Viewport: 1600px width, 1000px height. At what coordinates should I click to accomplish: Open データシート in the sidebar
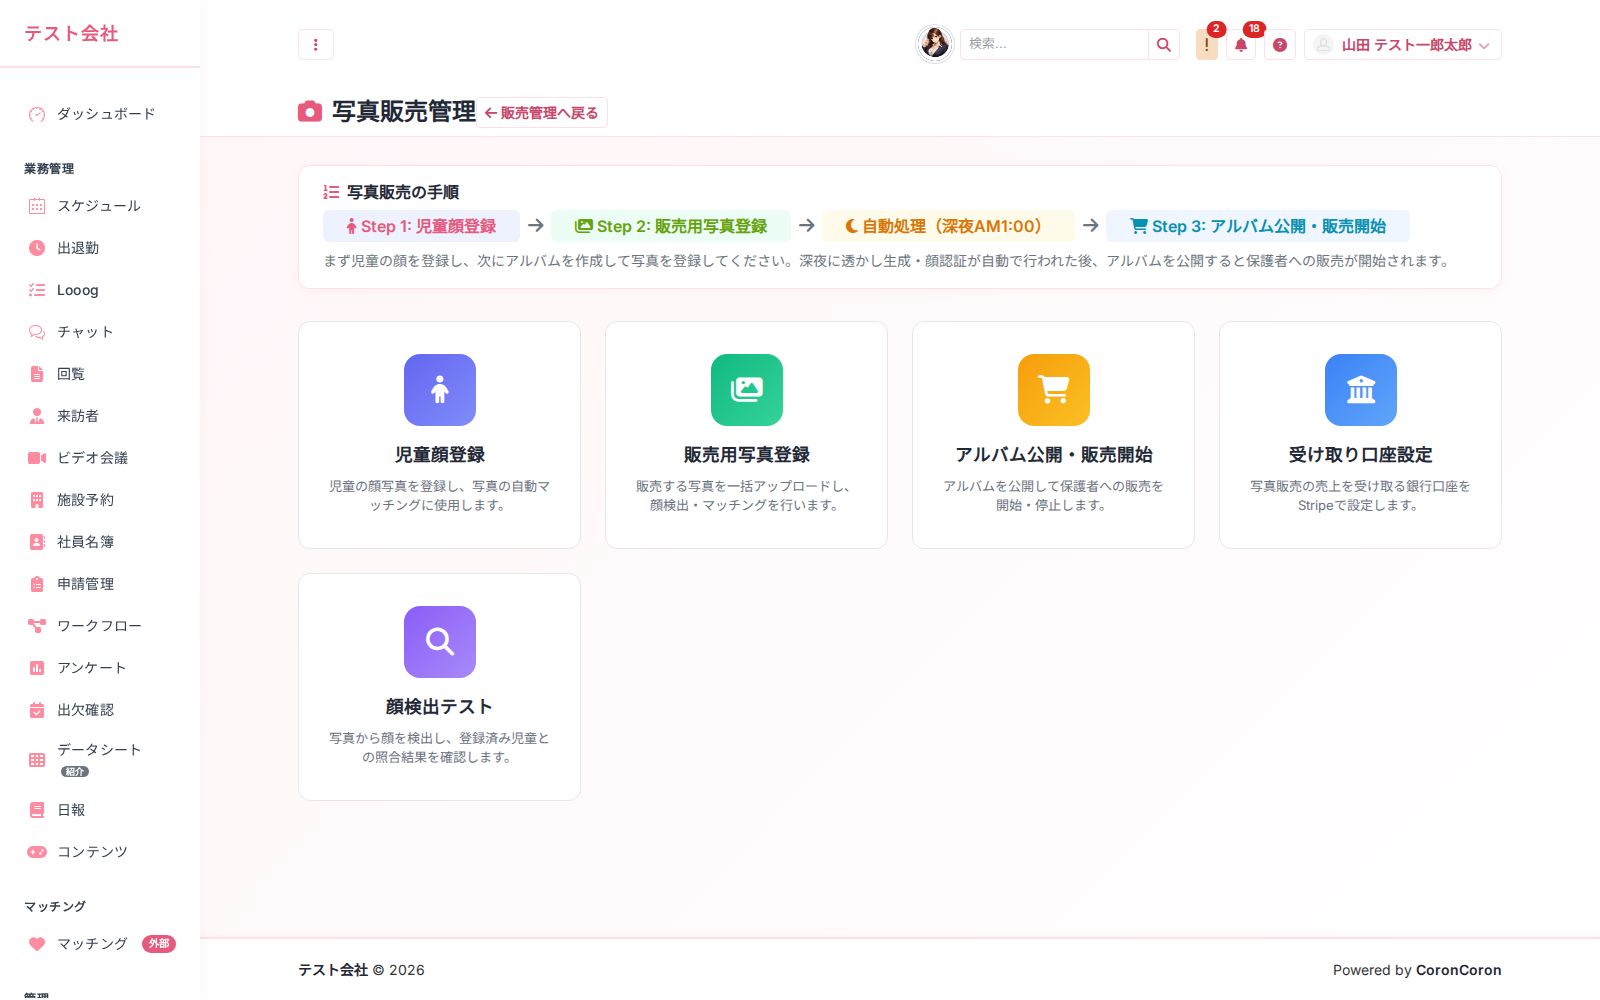(100, 760)
